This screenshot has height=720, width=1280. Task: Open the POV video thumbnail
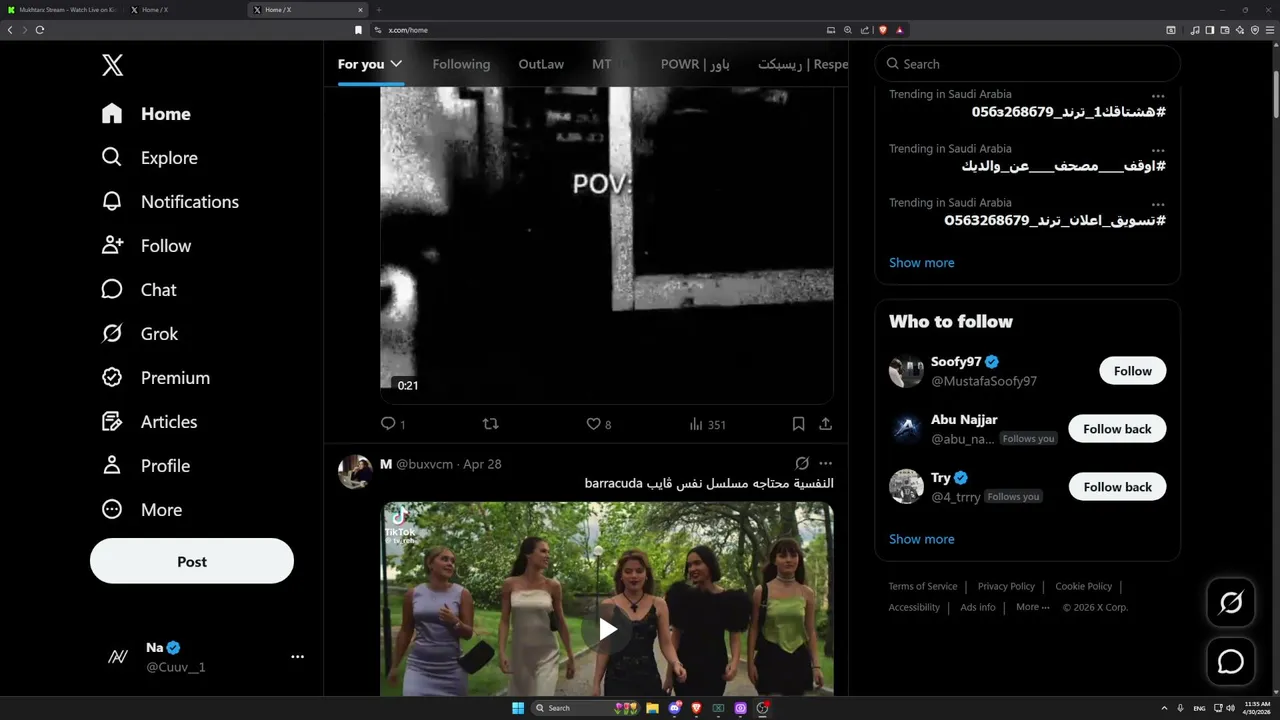coord(607,245)
